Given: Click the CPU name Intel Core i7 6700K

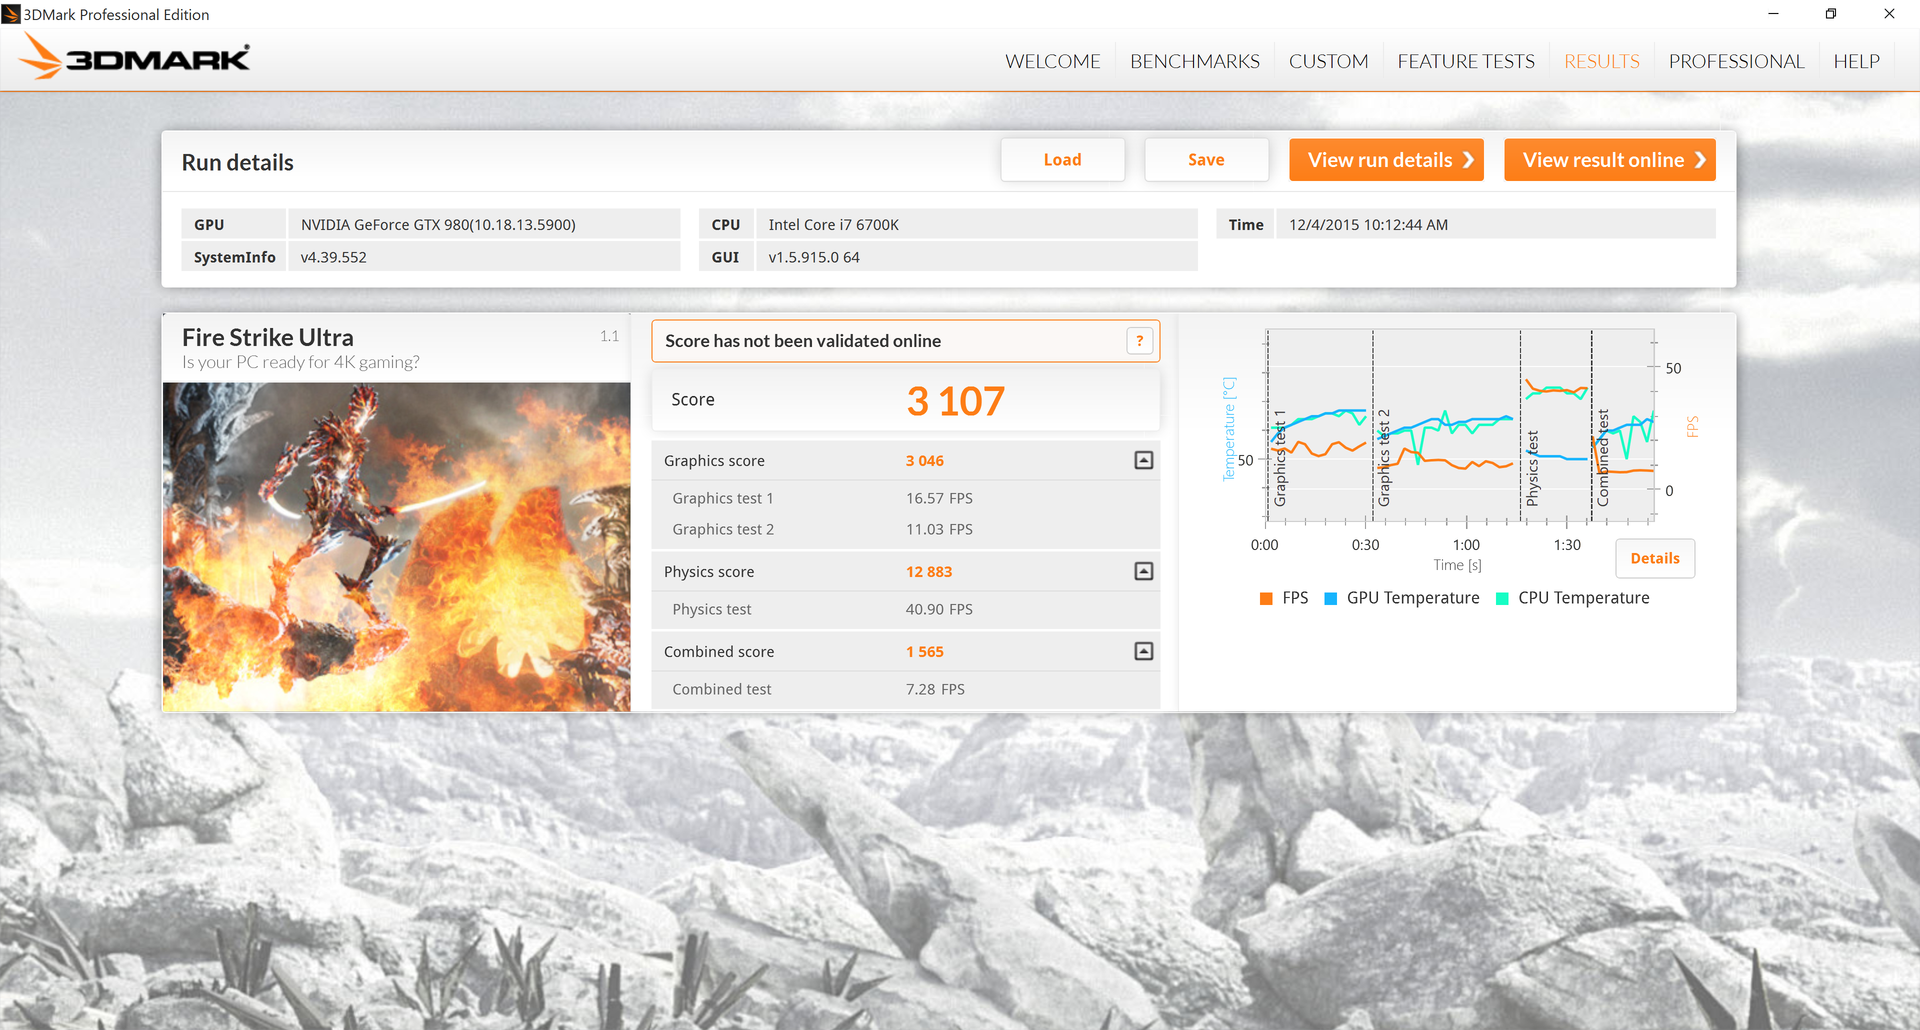Looking at the screenshot, I should pos(833,225).
